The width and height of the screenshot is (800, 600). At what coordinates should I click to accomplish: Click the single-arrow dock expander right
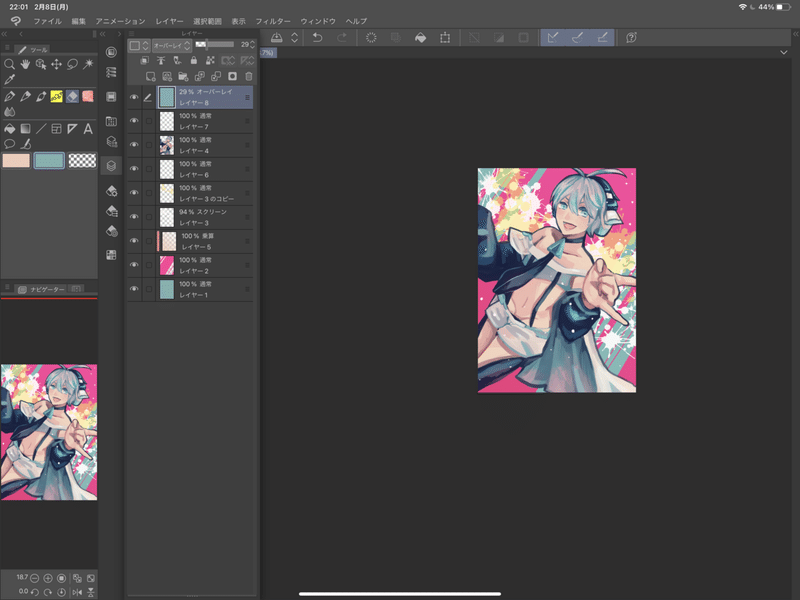pyautogui.click(x=119, y=34)
